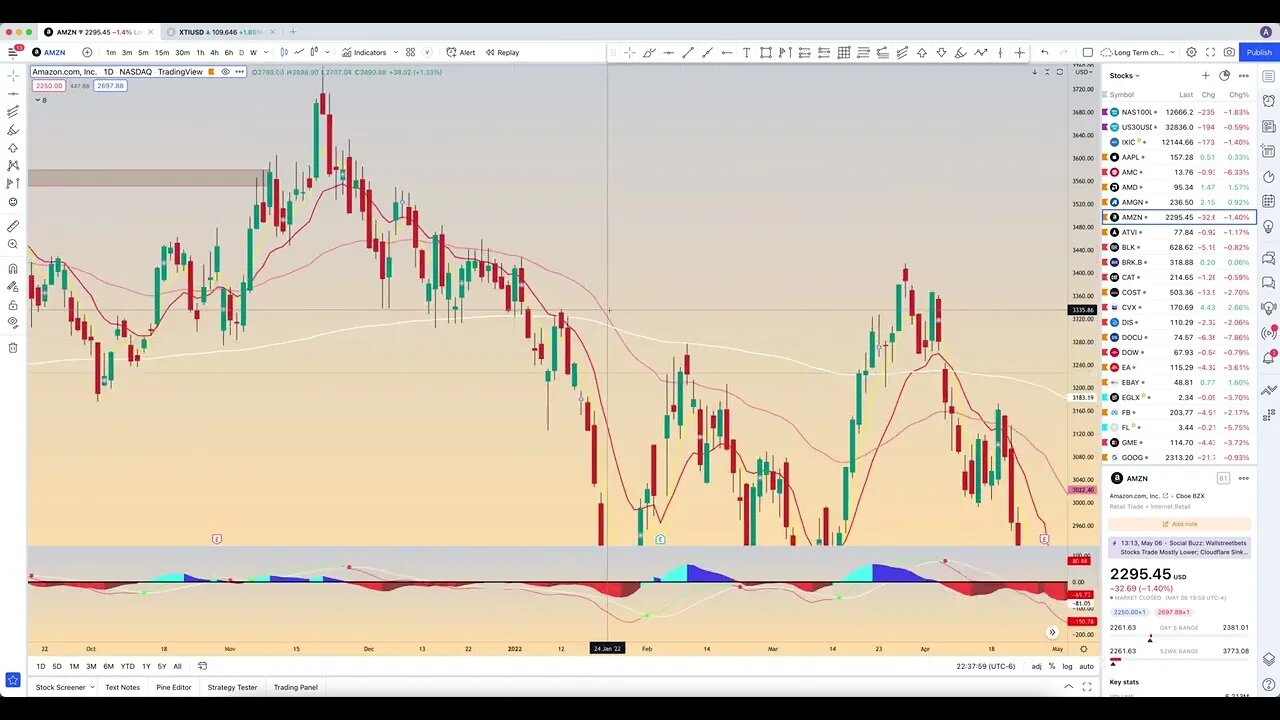Image resolution: width=1280 pixels, height=720 pixels.
Task: Expand collapsed indicators legend labeled 8
Action: [40, 100]
